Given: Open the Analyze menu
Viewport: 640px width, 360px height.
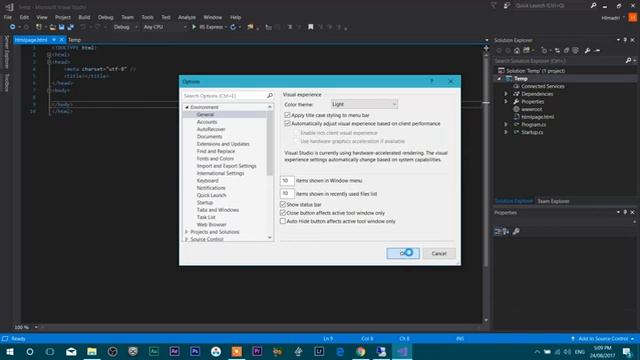Looking at the screenshot, I should (187, 17).
